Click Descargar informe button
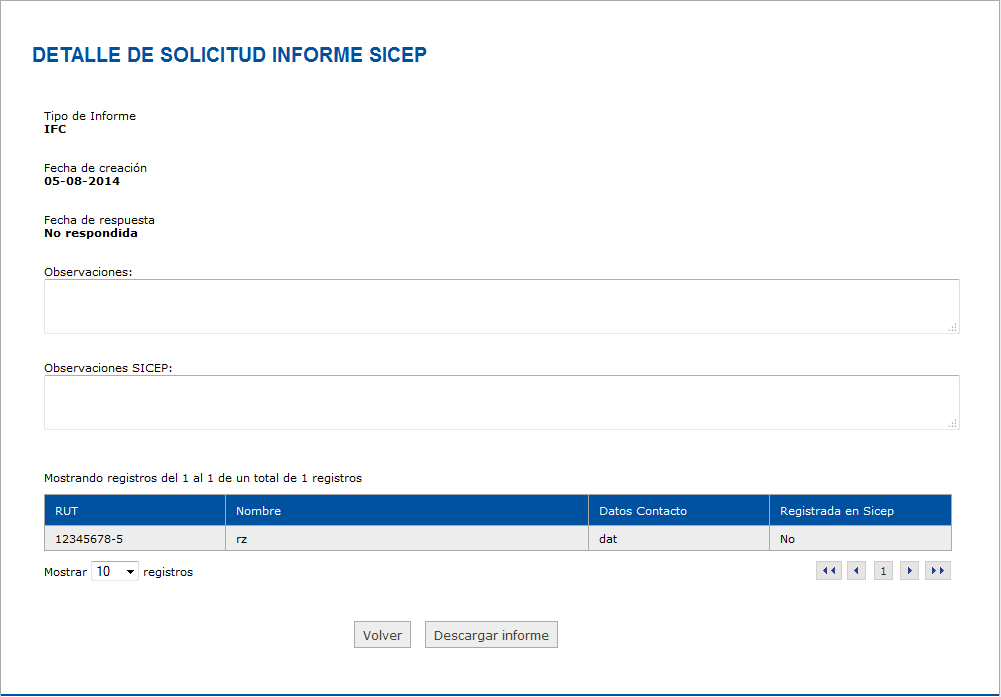 (x=491, y=635)
